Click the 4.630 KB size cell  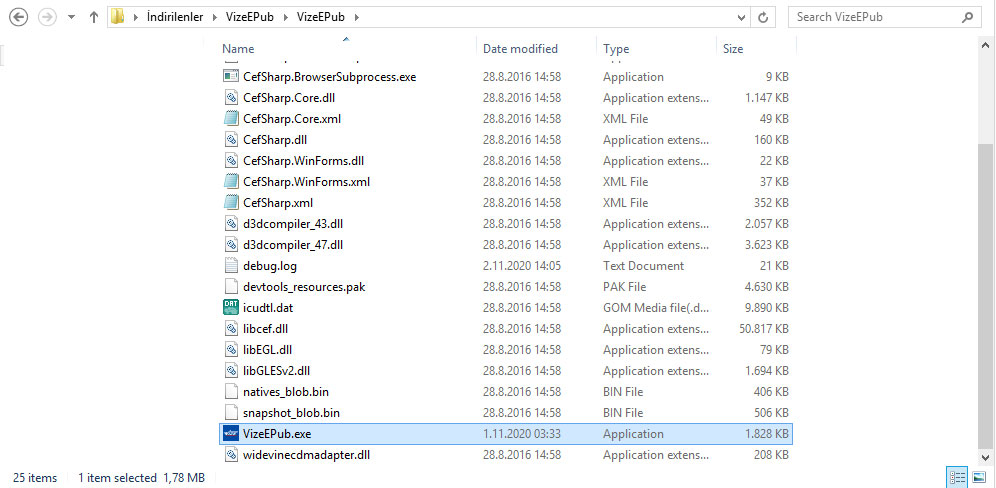coord(767,287)
